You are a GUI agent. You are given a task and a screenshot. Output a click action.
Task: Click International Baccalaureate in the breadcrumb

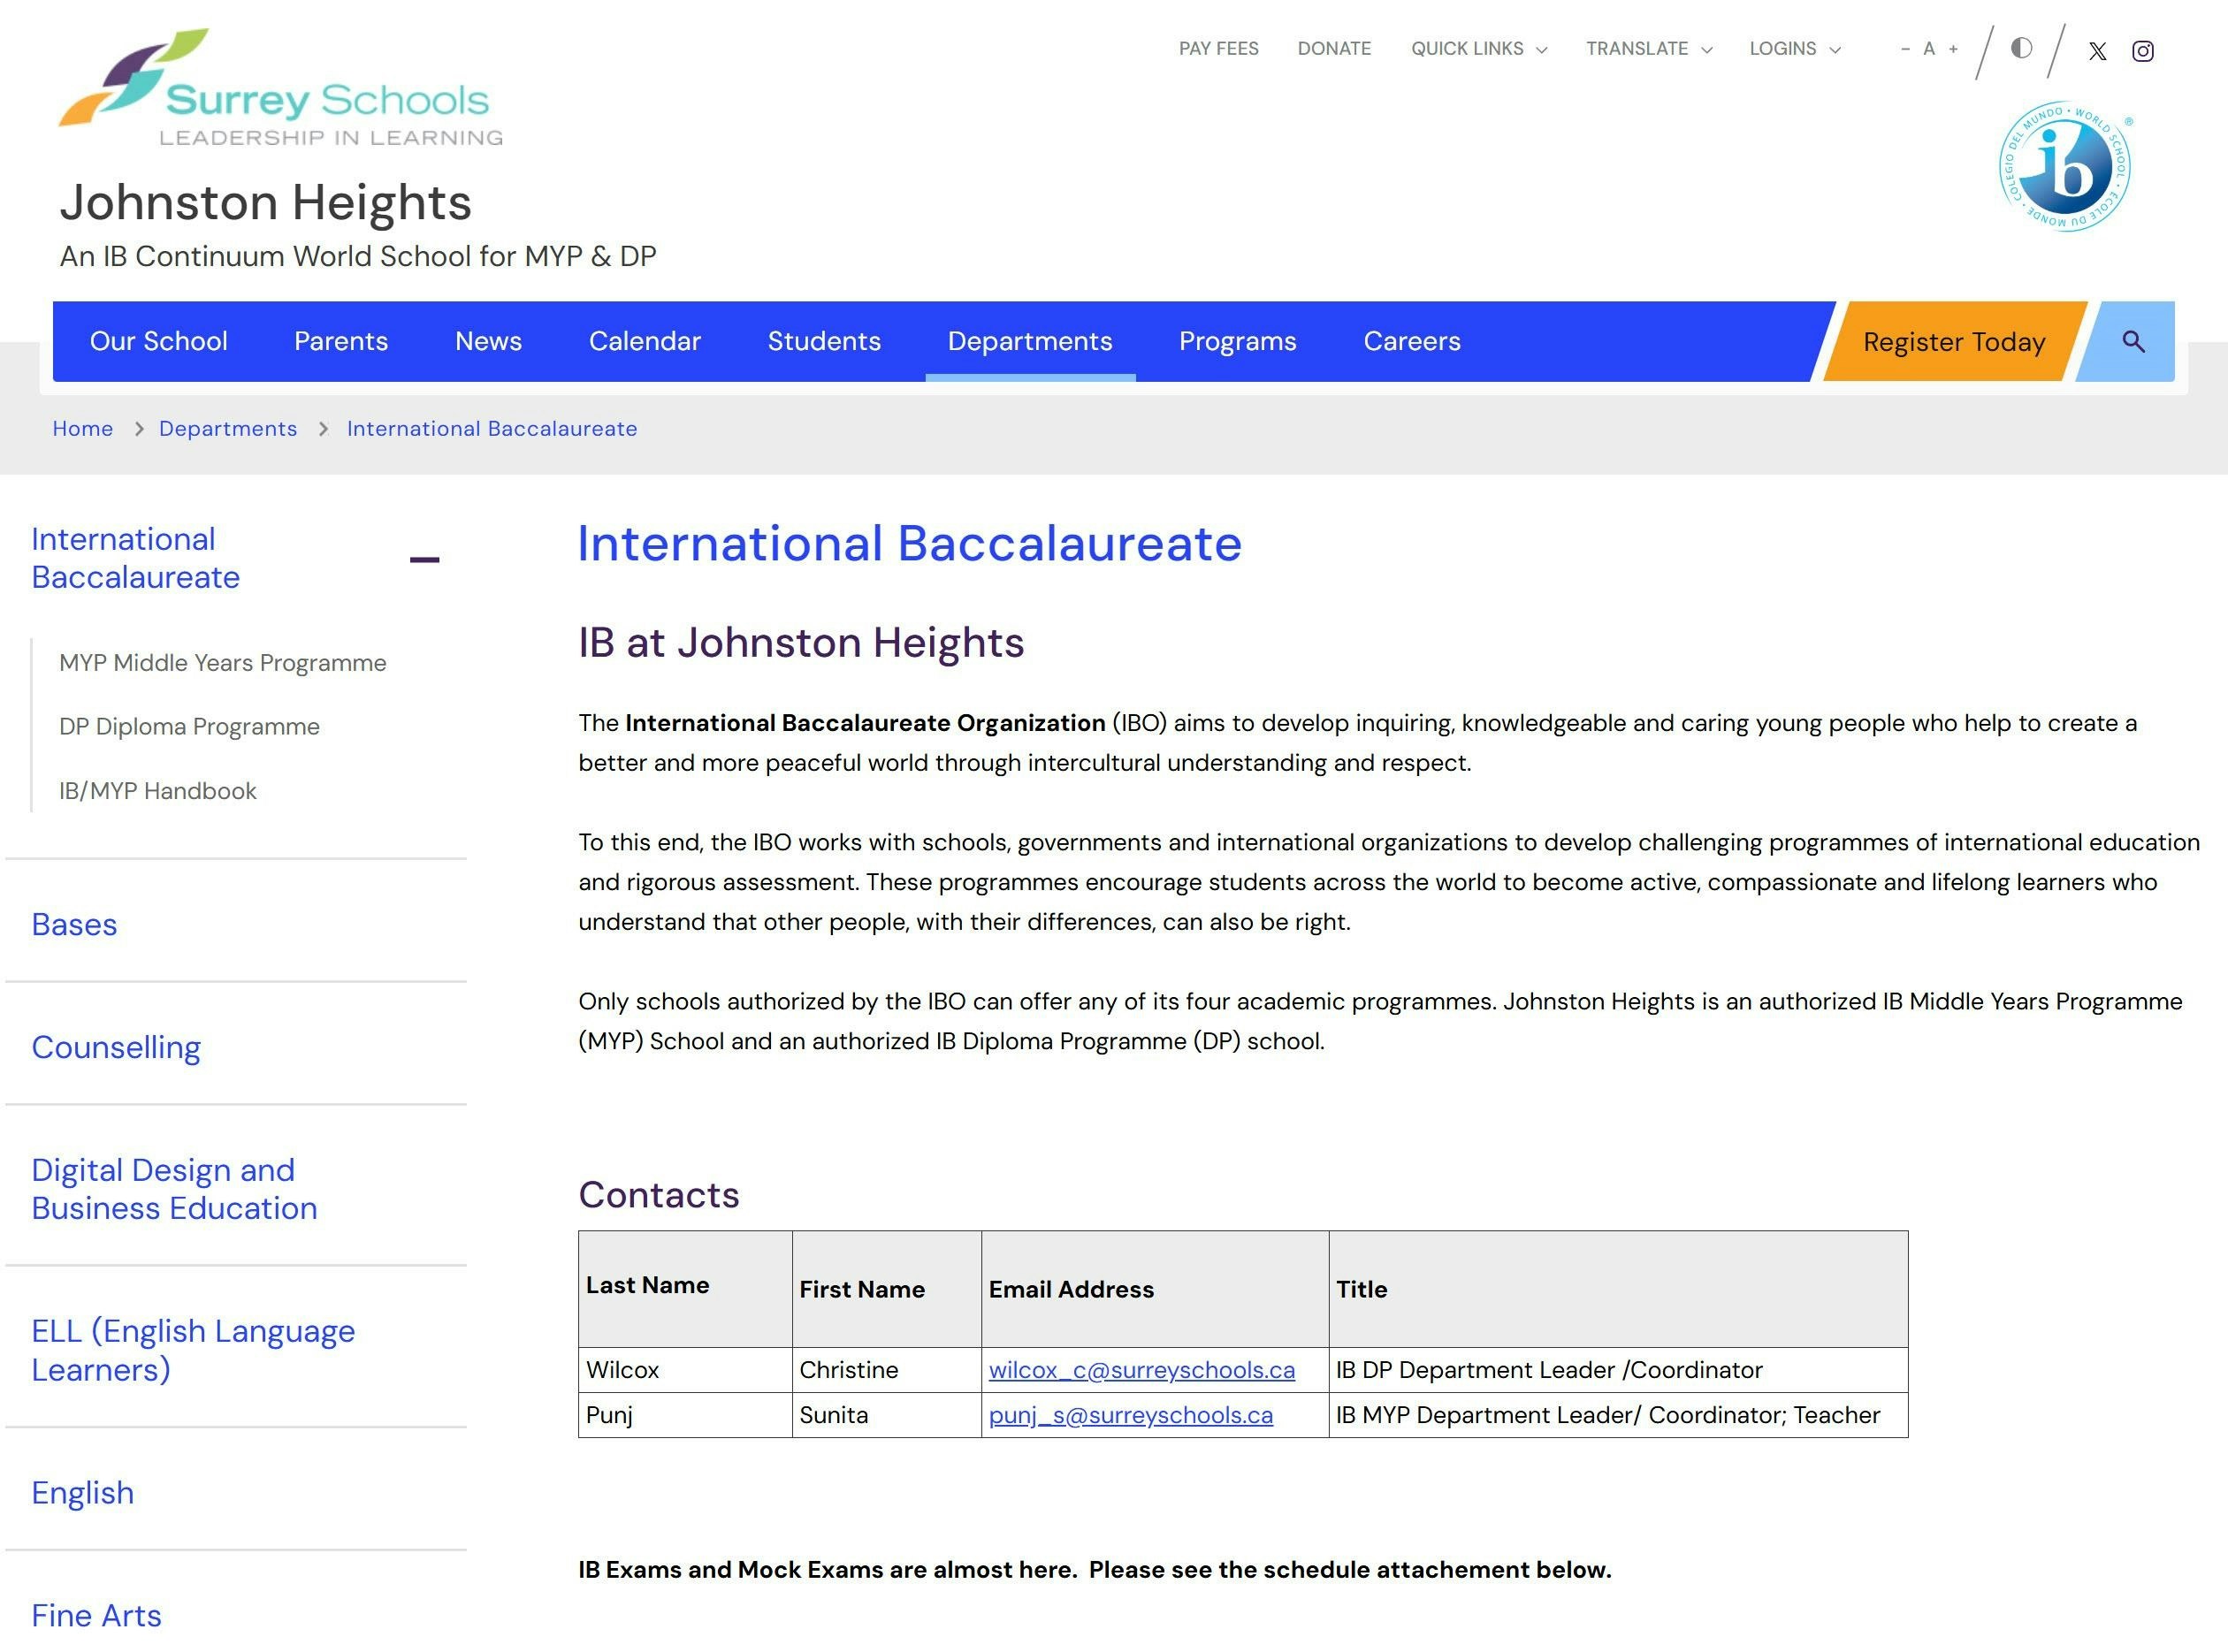click(x=492, y=429)
